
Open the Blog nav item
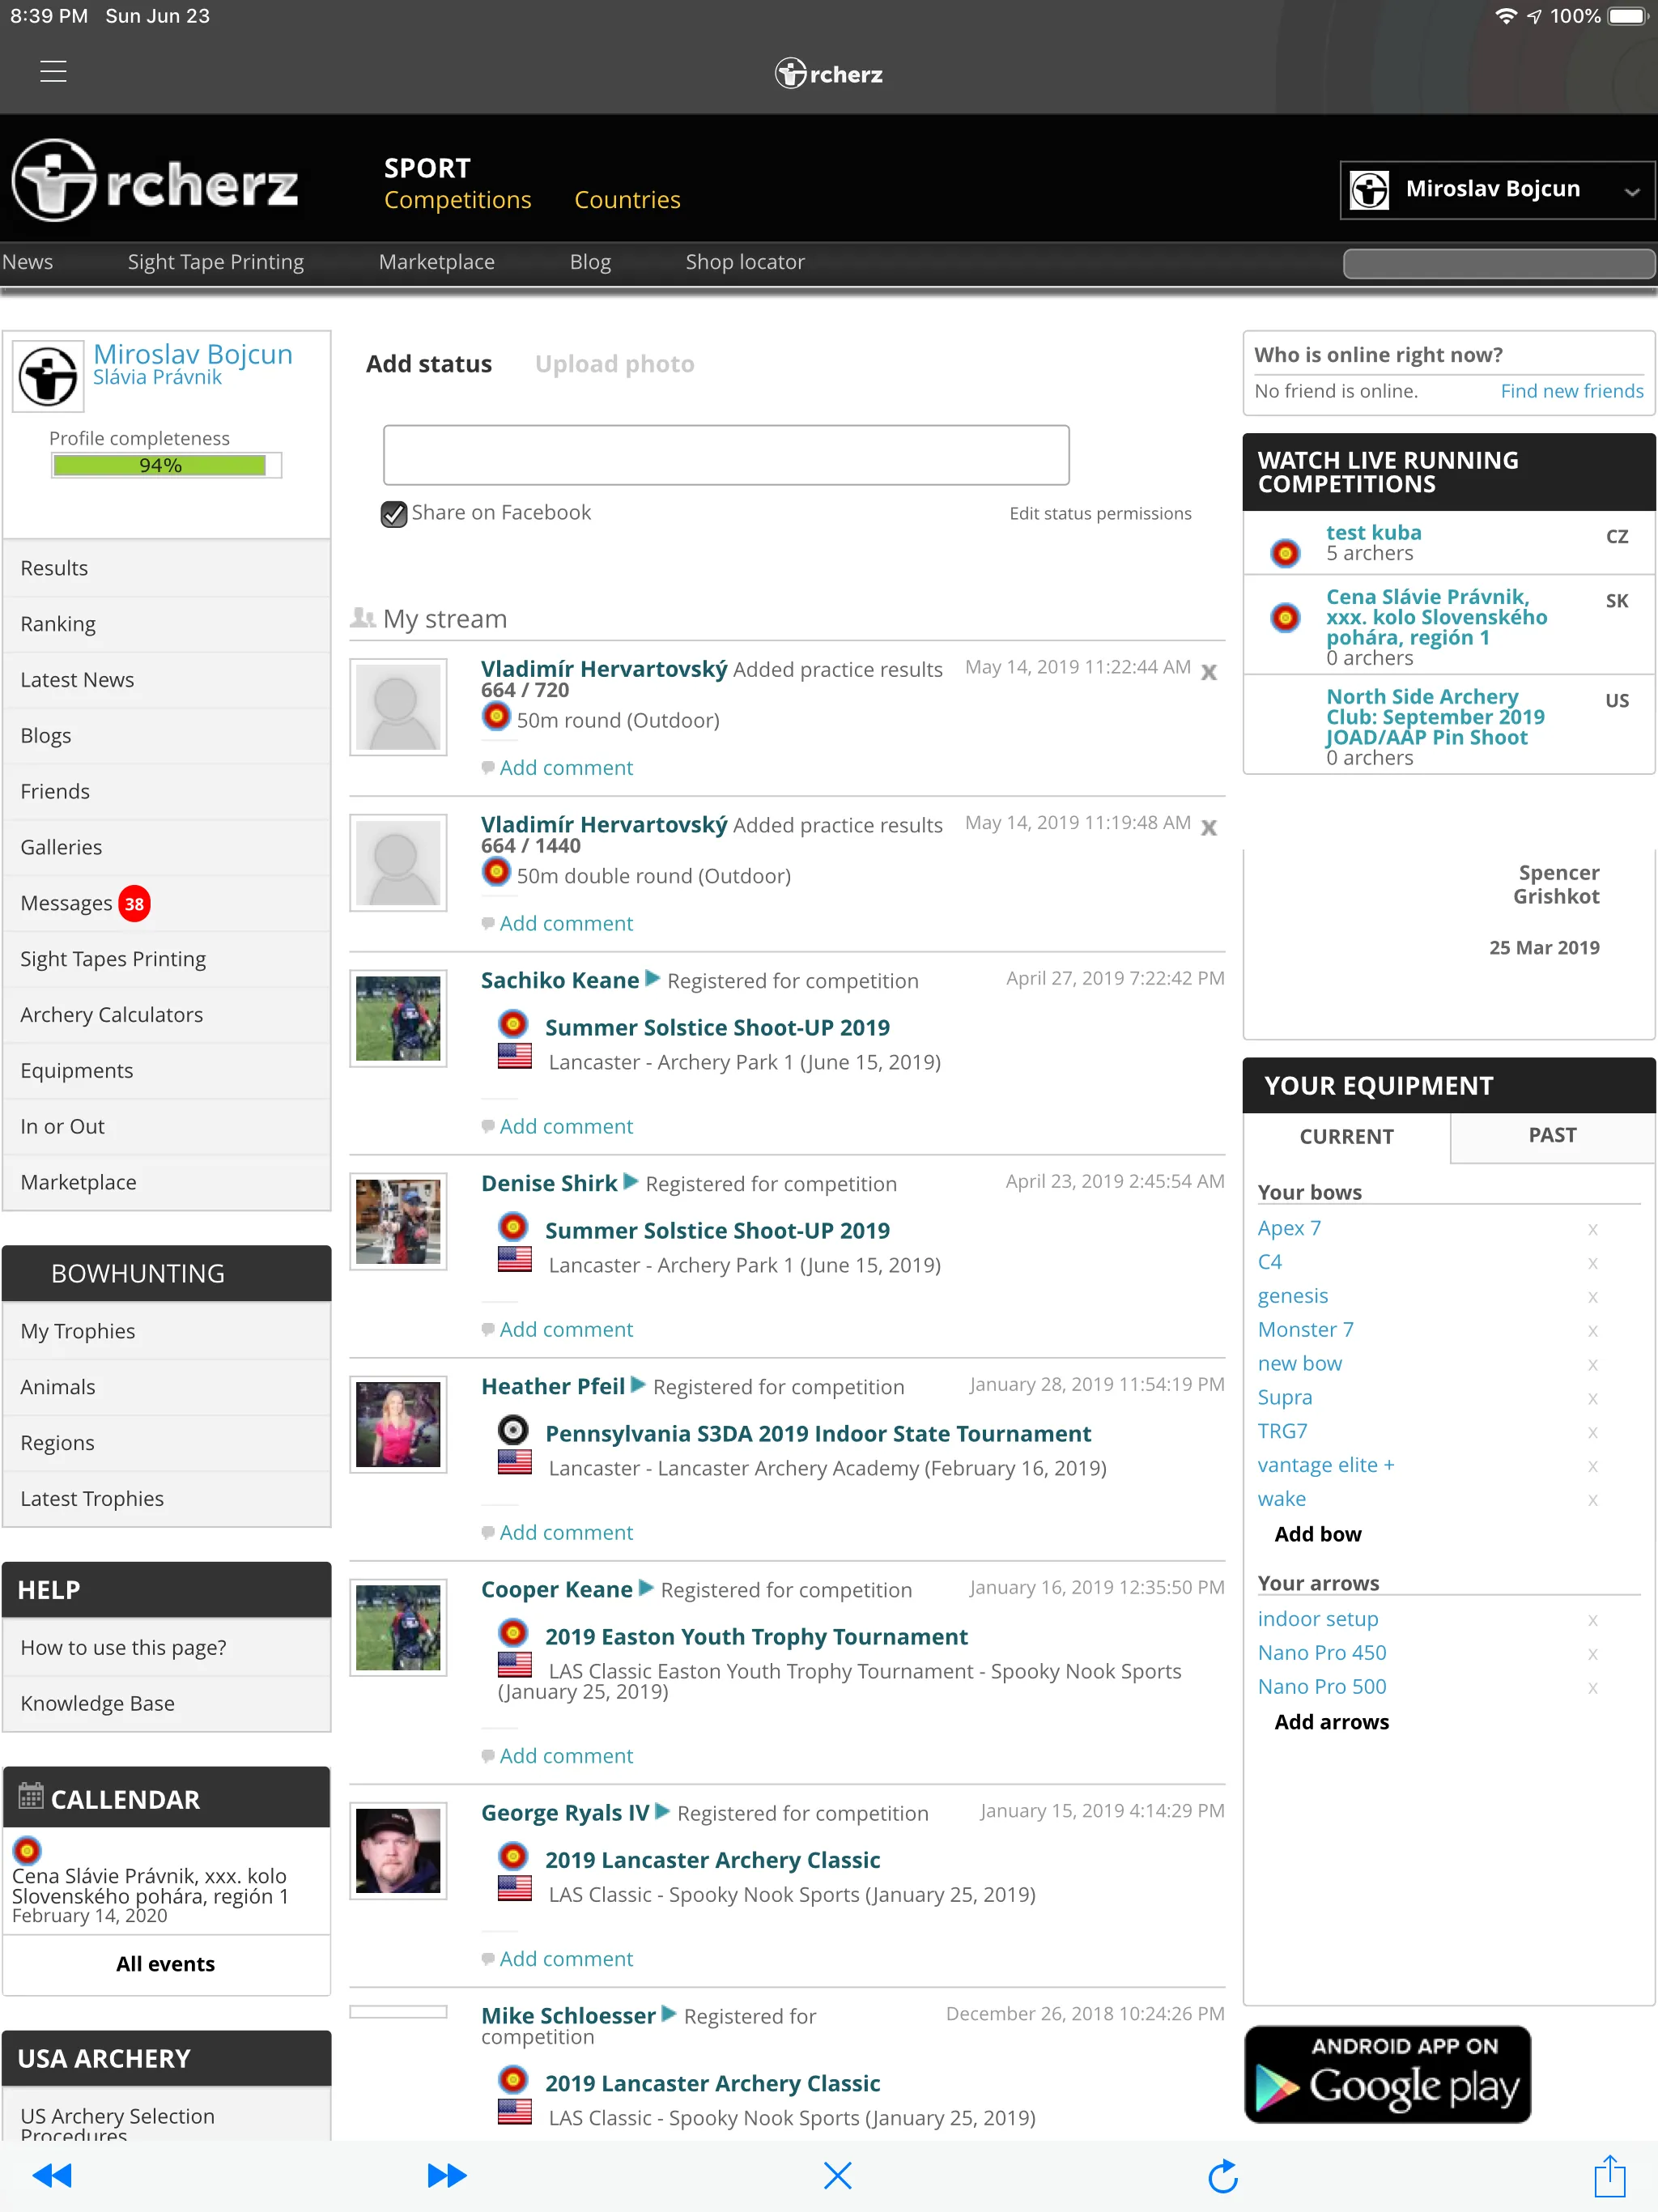pos(590,261)
